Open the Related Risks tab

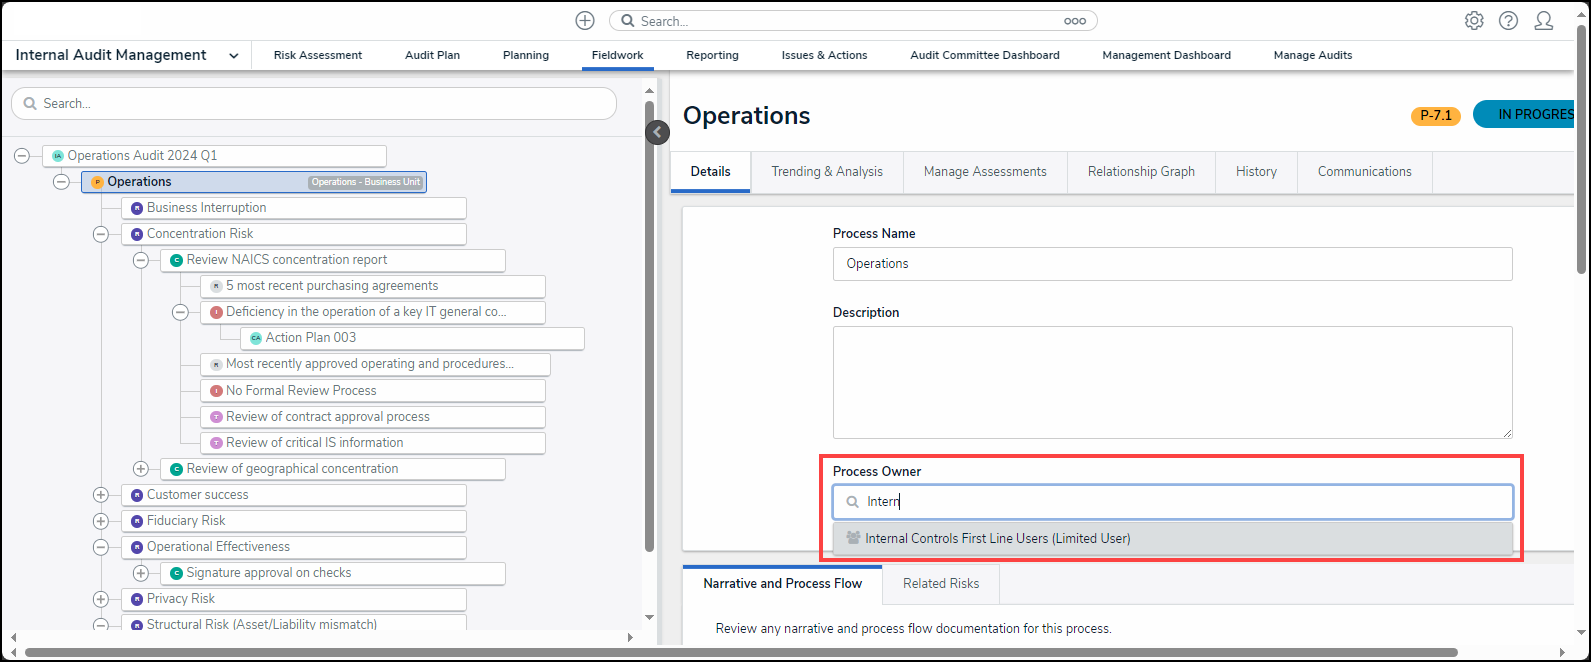coord(940,584)
